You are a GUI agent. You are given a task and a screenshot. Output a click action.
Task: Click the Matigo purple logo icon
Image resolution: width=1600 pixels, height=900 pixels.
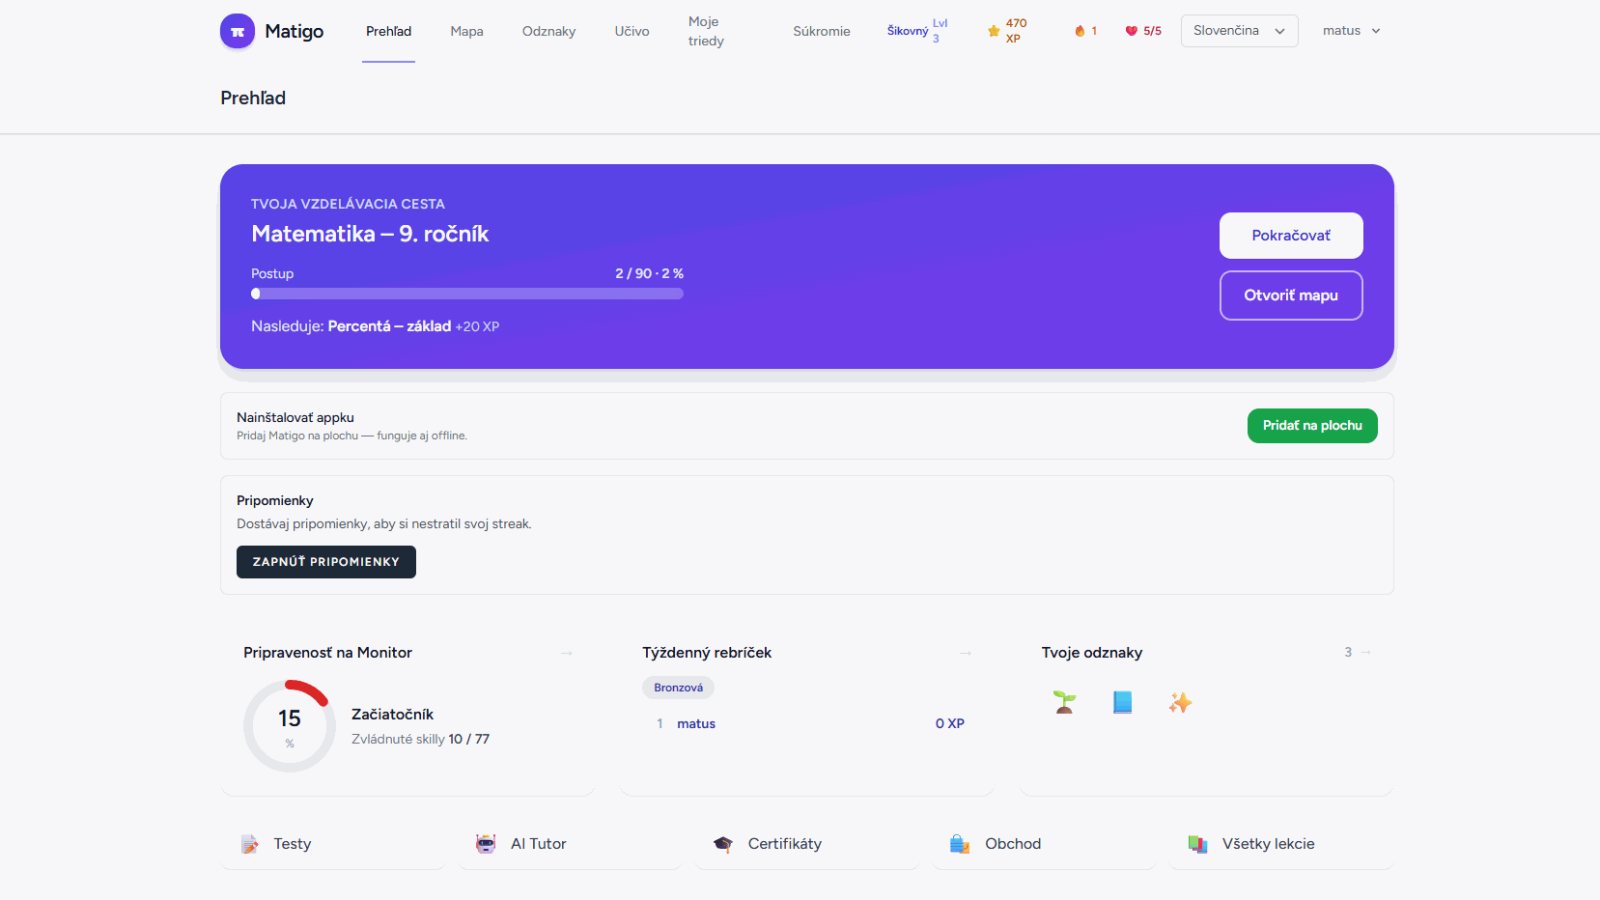click(237, 31)
